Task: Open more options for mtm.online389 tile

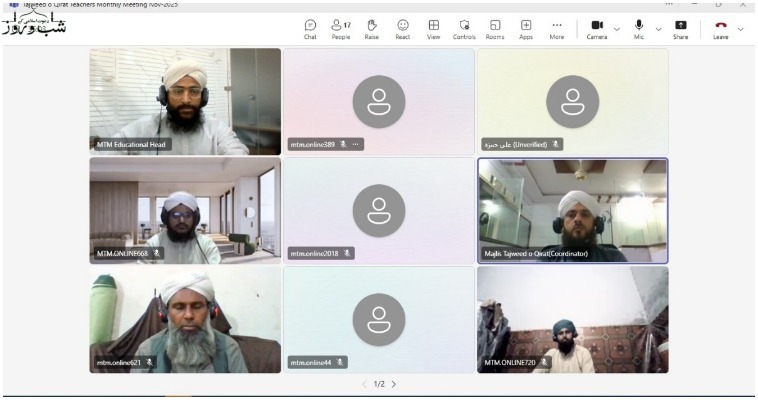Action: click(355, 144)
